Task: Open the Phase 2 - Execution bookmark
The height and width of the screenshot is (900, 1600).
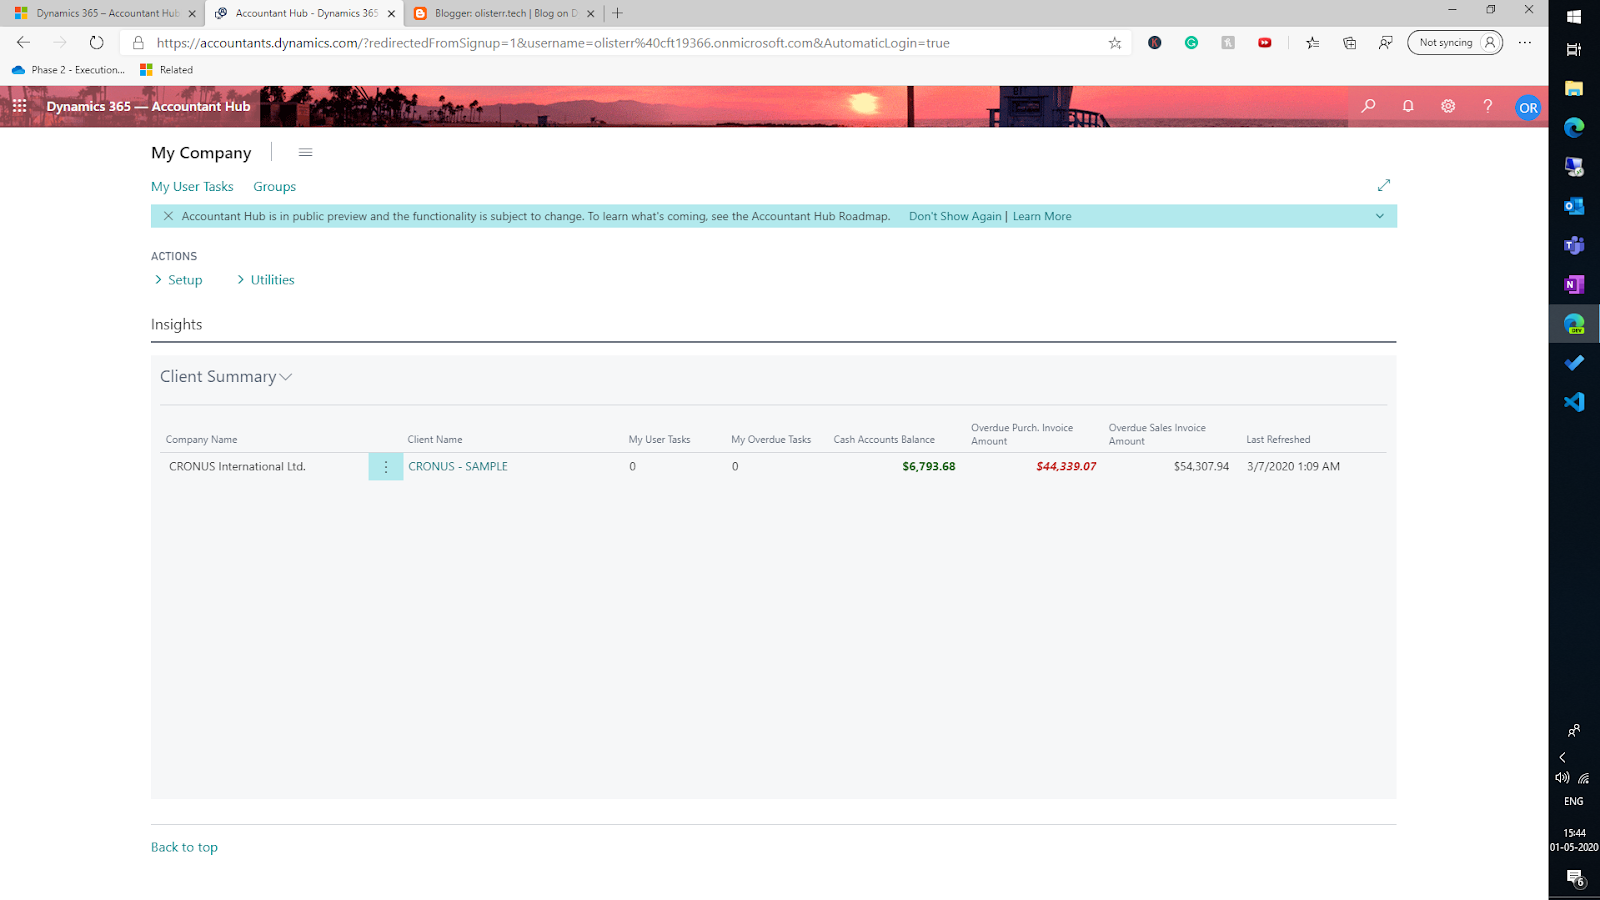Action: (x=68, y=70)
